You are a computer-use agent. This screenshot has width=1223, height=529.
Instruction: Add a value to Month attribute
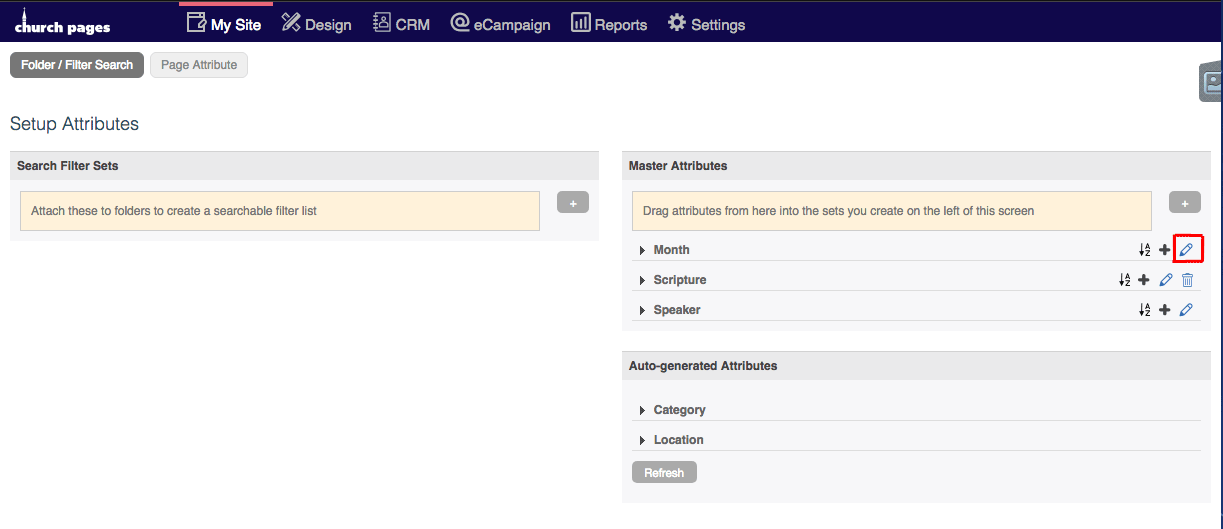[x=1165, y=250]
